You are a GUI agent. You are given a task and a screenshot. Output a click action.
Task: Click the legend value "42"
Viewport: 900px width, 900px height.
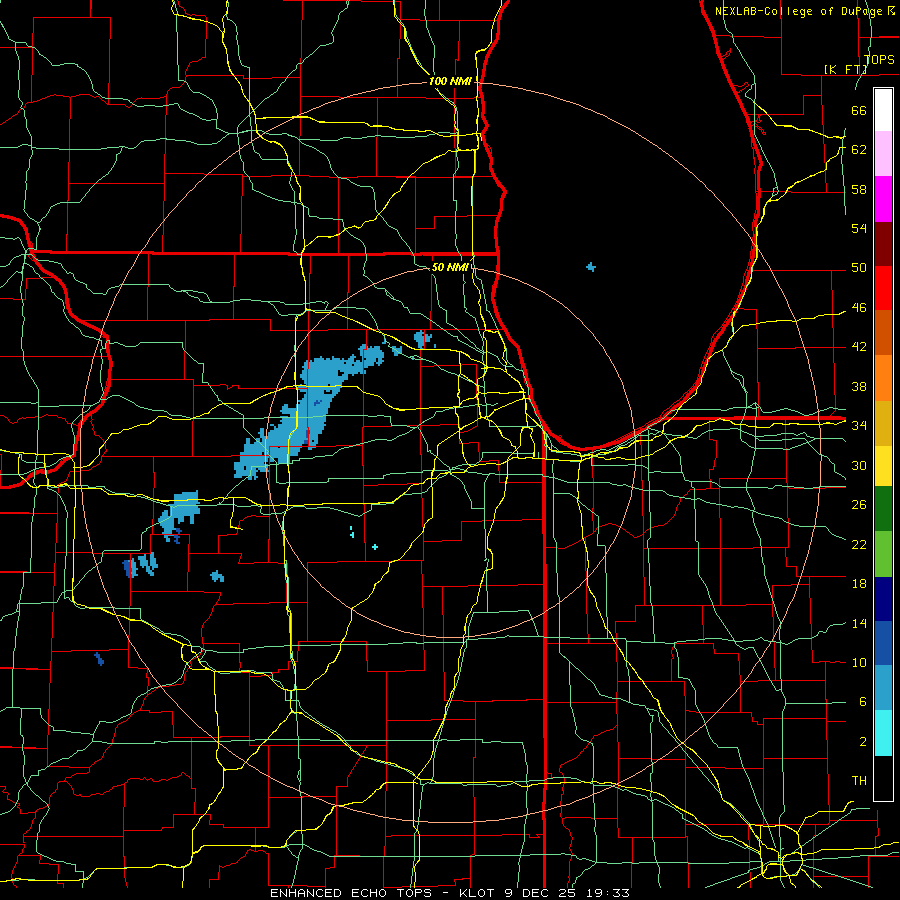pos(859,347)
